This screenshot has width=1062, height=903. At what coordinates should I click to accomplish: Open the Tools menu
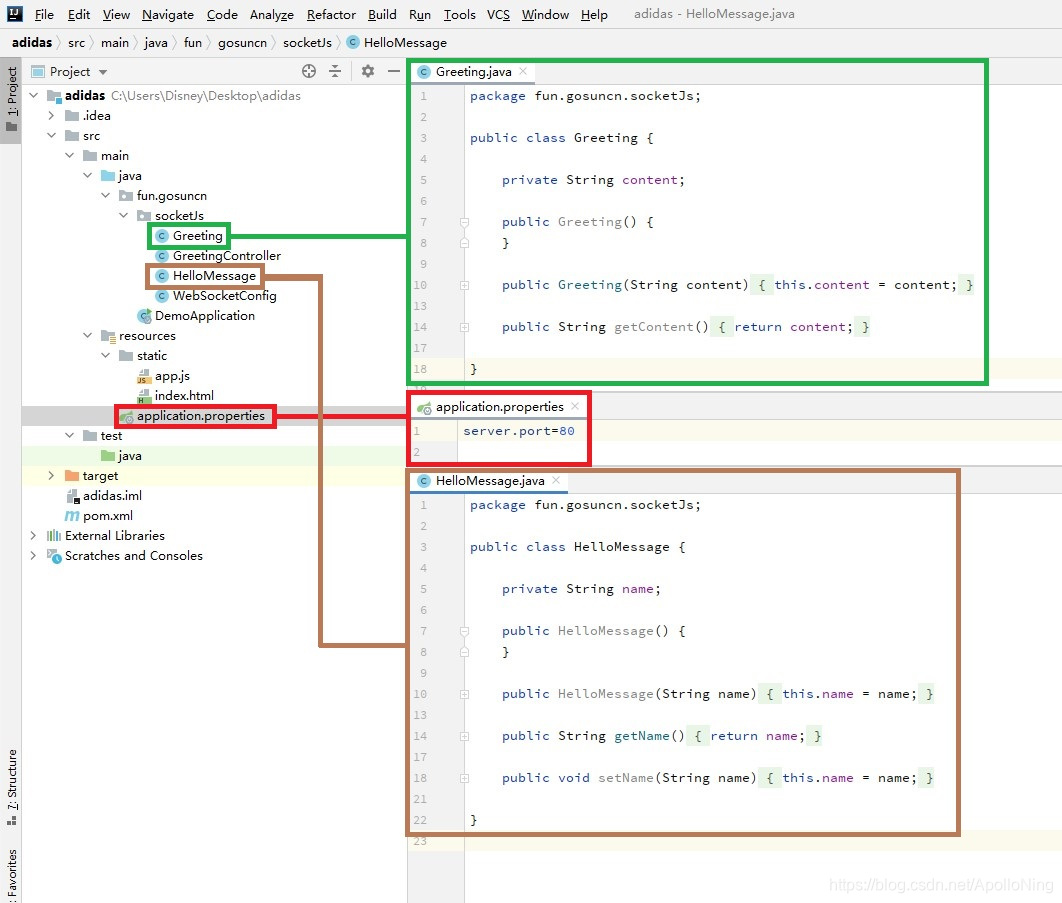click(x=459, y=14)
